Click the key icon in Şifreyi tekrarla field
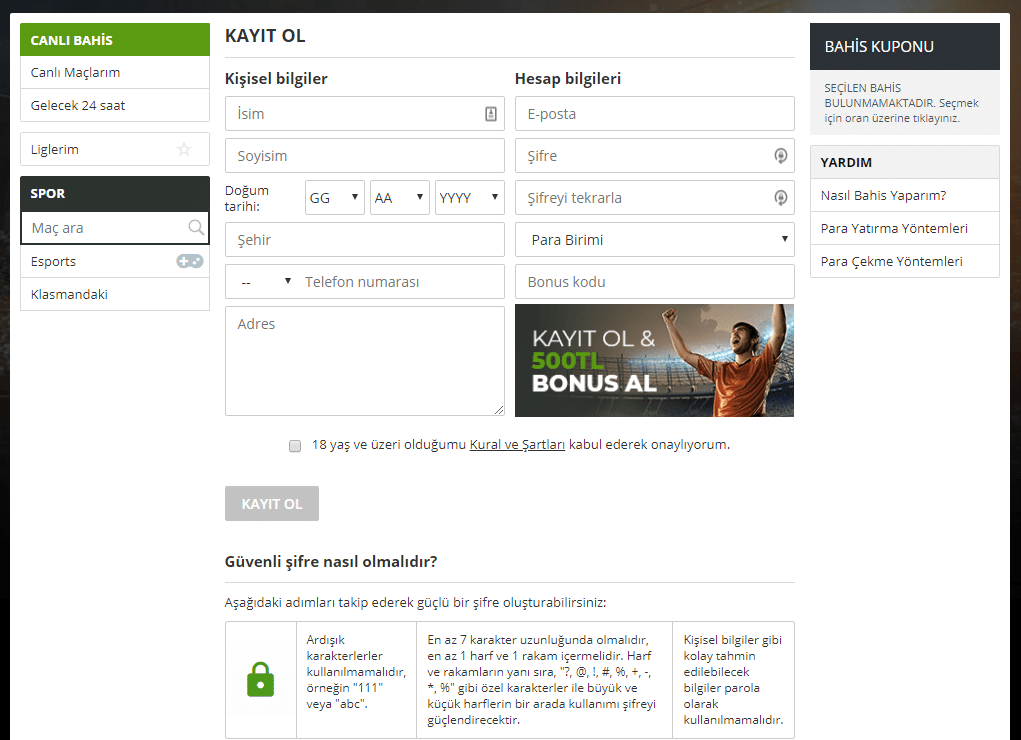Viewport: 1021px width, 740px height. click(780, 198)
